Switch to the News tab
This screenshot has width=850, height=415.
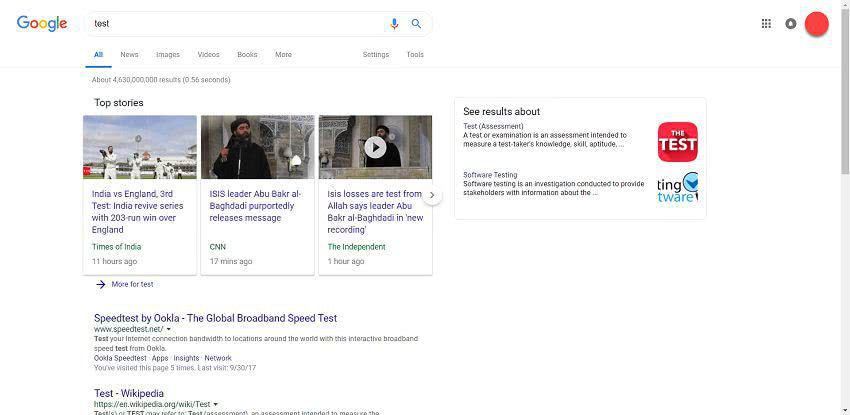[x=129, y=55]
